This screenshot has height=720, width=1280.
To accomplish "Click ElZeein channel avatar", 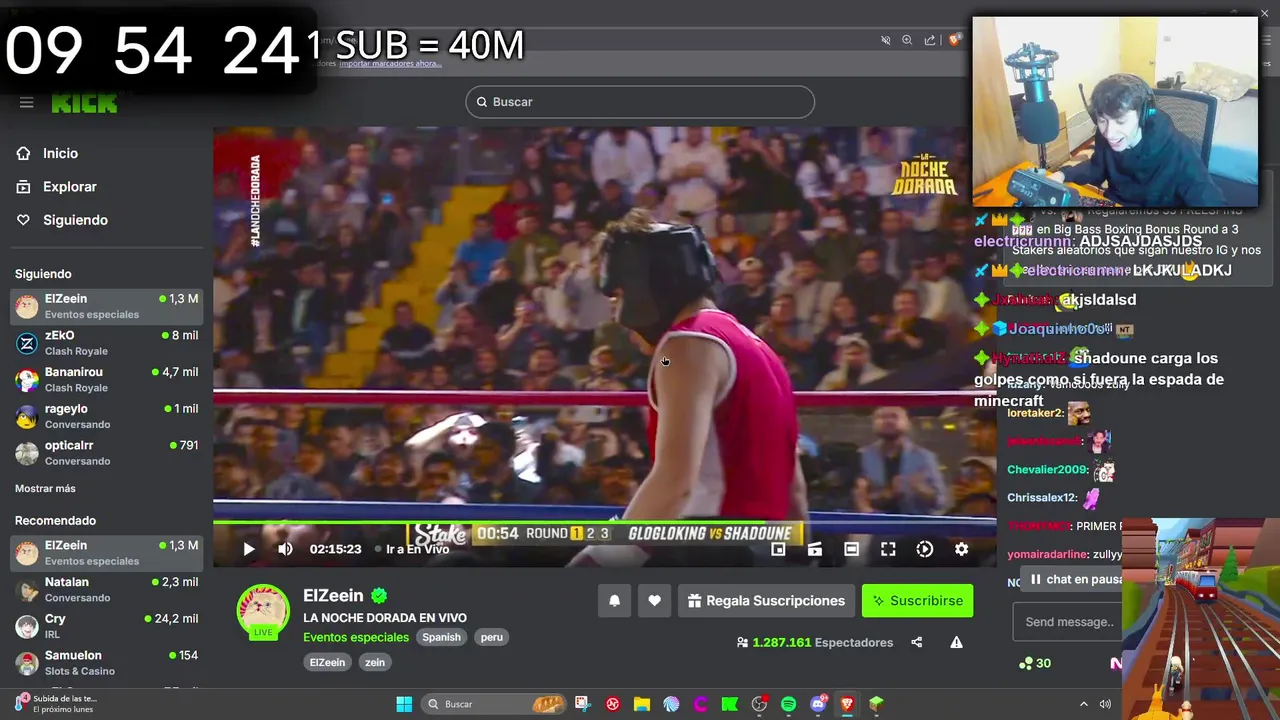I will tap(263, 611).
